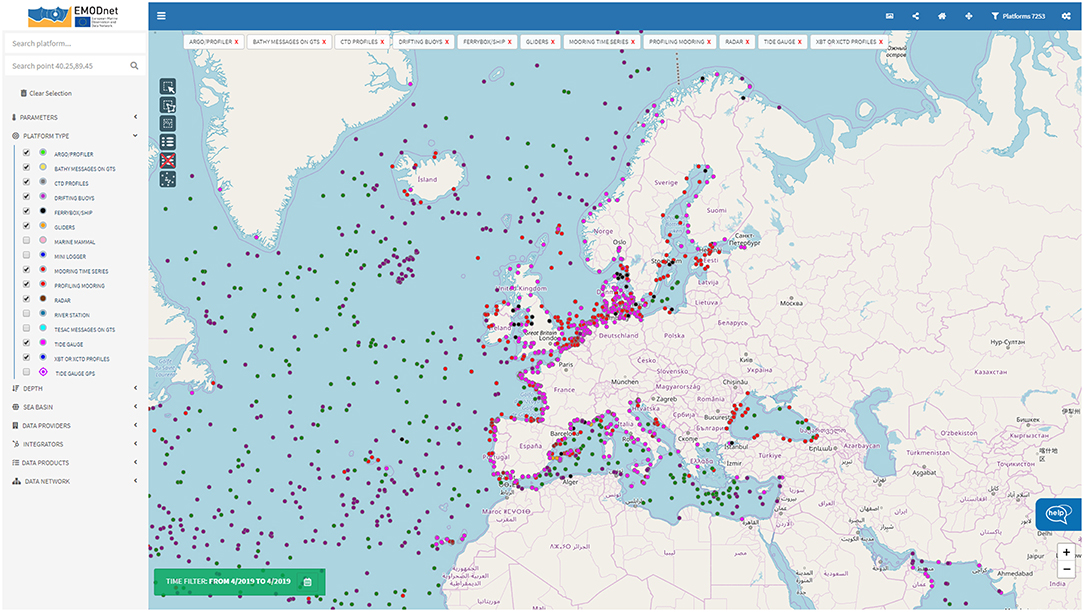1084x612 pixels.
Task: Click the MOORING TIME SERIES label
Action: (82, 272)
